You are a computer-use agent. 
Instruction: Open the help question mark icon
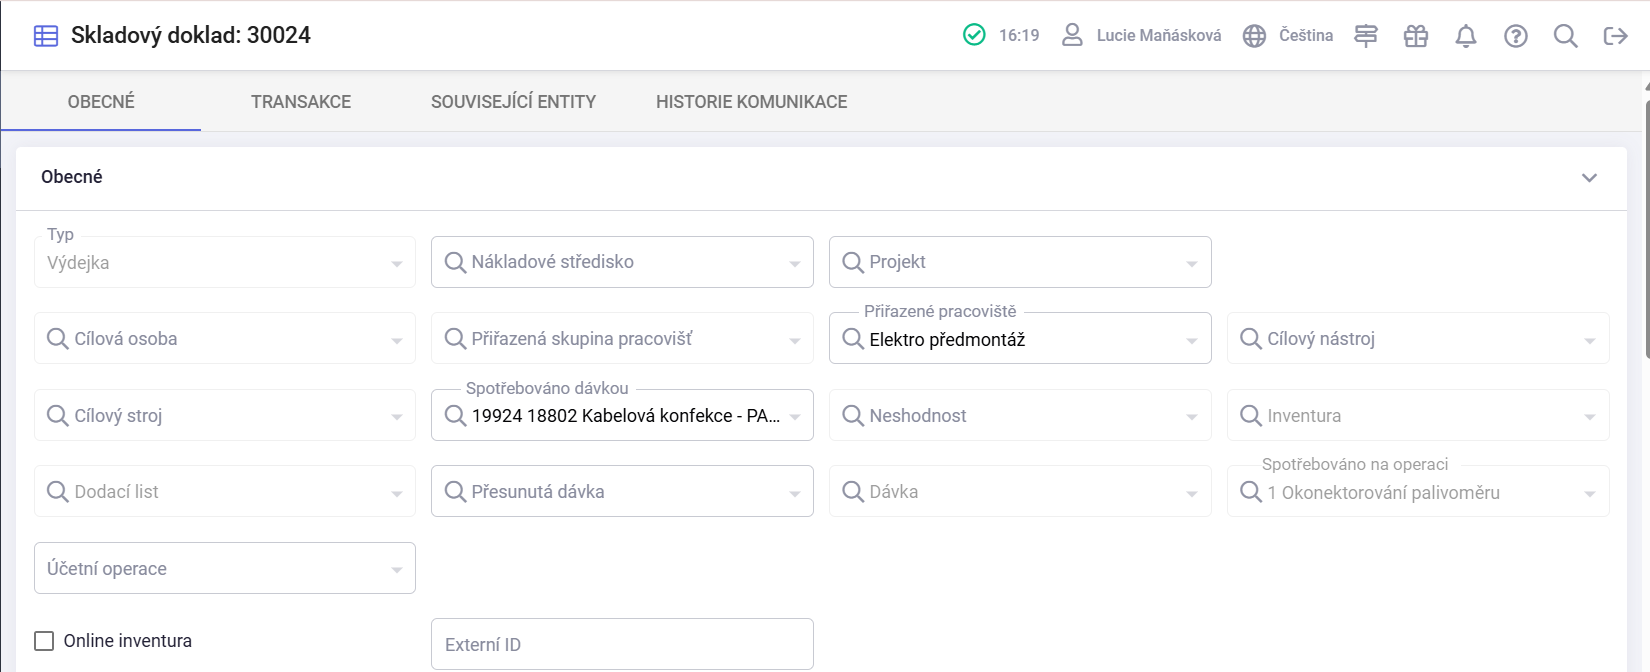pos(1516,36)
